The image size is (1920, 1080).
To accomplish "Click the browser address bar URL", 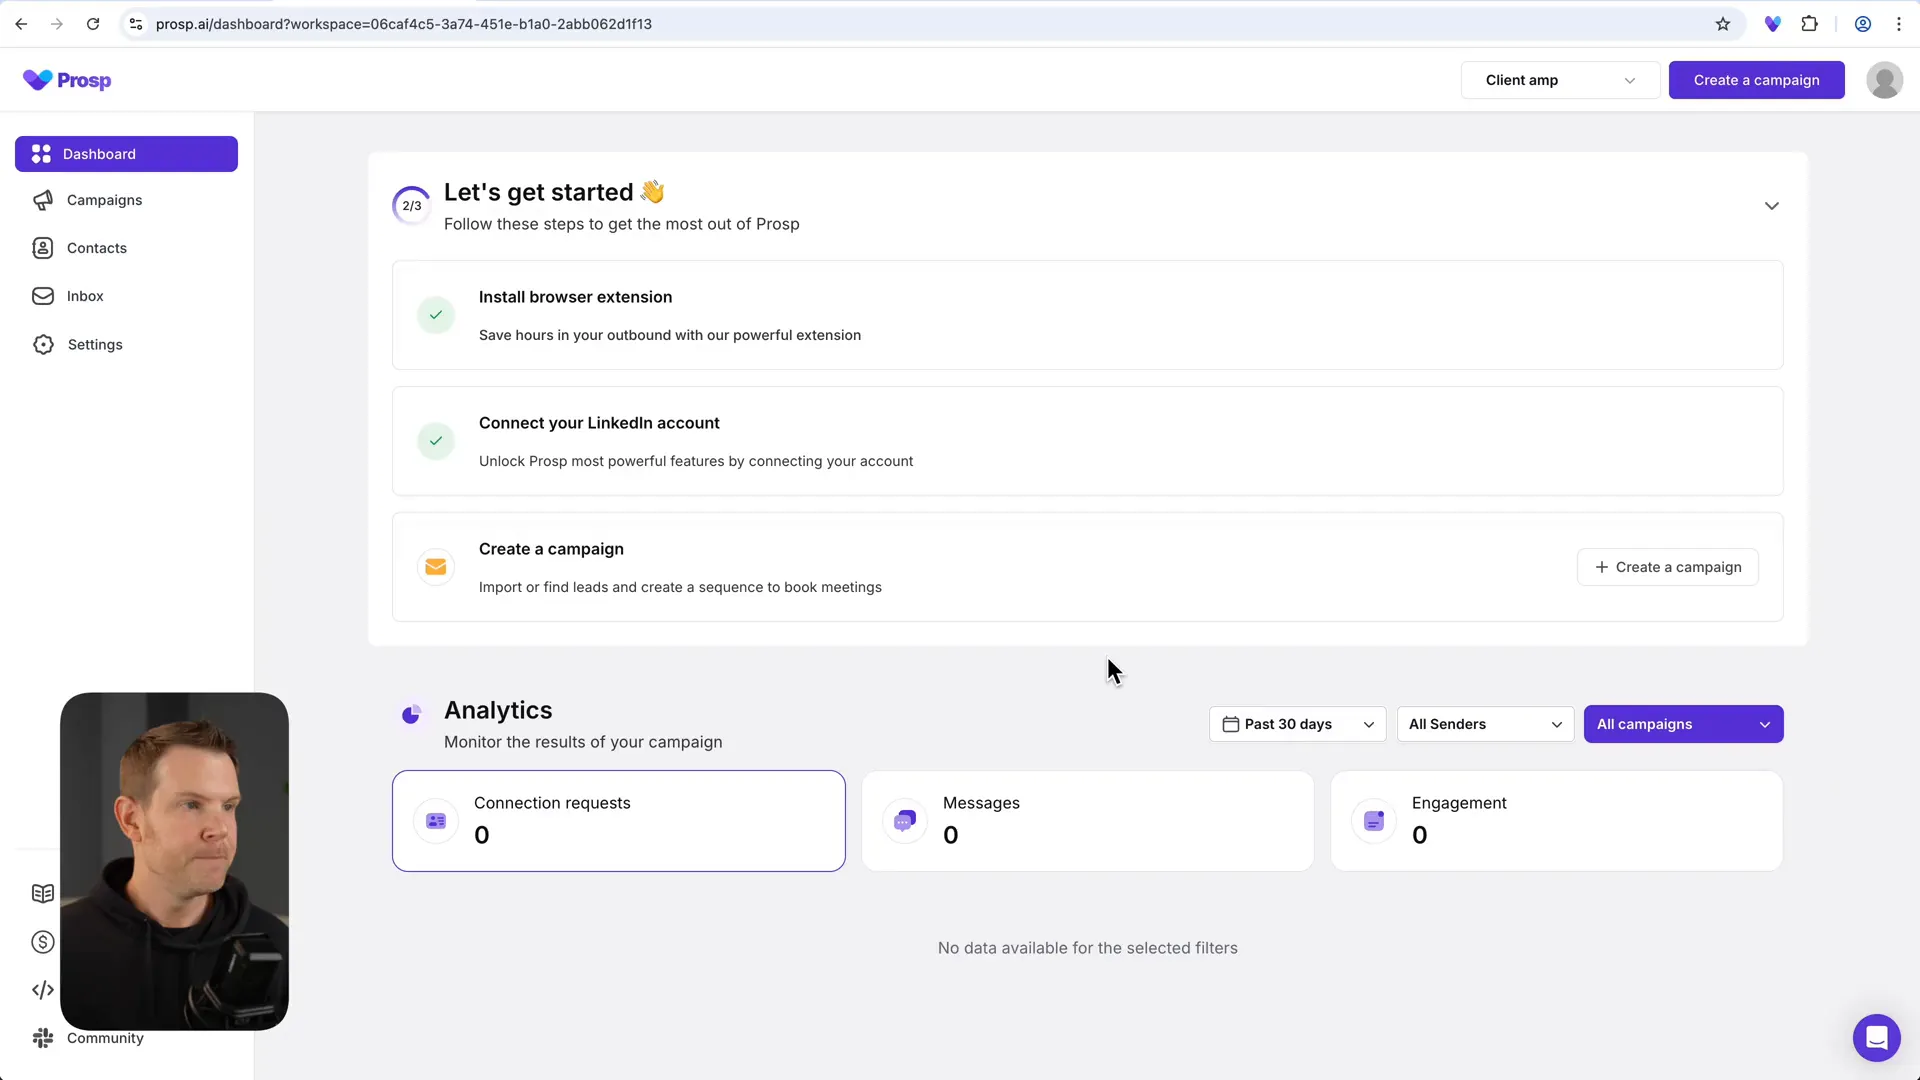I will tap(403, 24).
